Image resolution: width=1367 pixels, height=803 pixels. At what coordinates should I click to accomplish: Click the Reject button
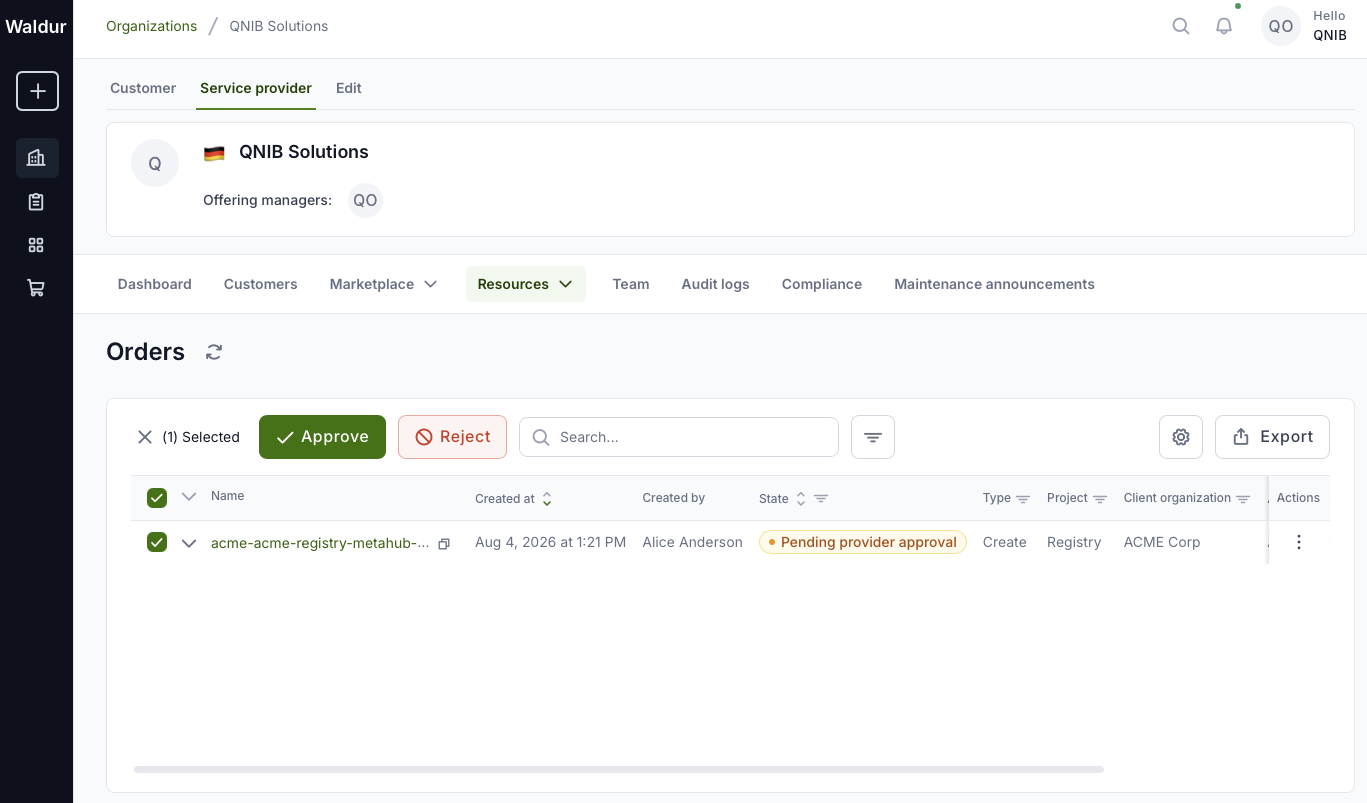(452, 437)
